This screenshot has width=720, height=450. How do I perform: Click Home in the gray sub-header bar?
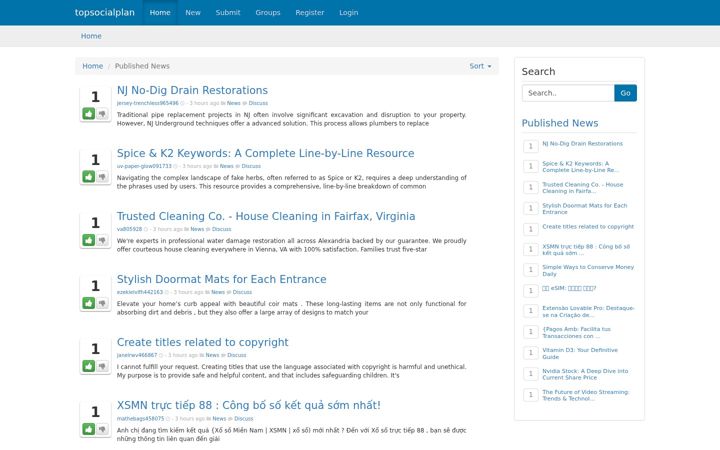(91, 36)
